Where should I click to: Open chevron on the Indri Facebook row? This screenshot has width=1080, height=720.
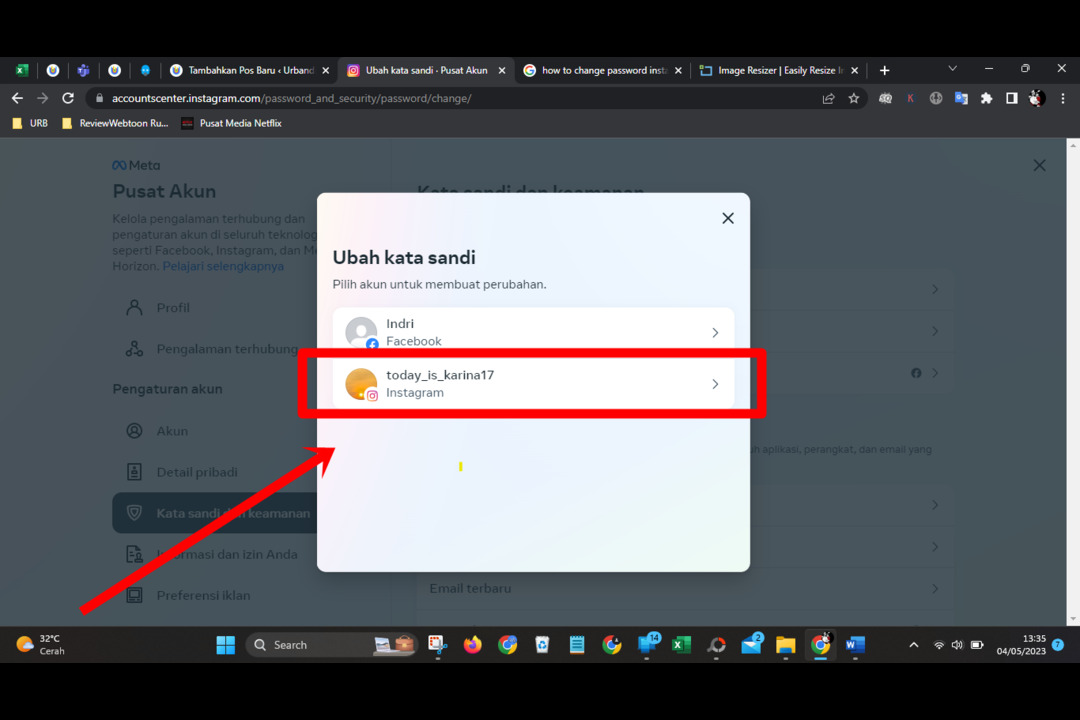click(x=715, y=333)
